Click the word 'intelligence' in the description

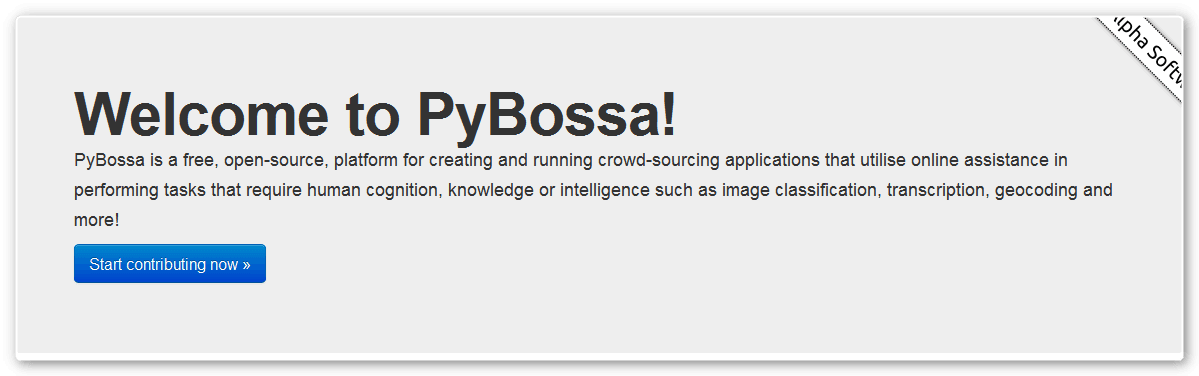tap(605, 190)
